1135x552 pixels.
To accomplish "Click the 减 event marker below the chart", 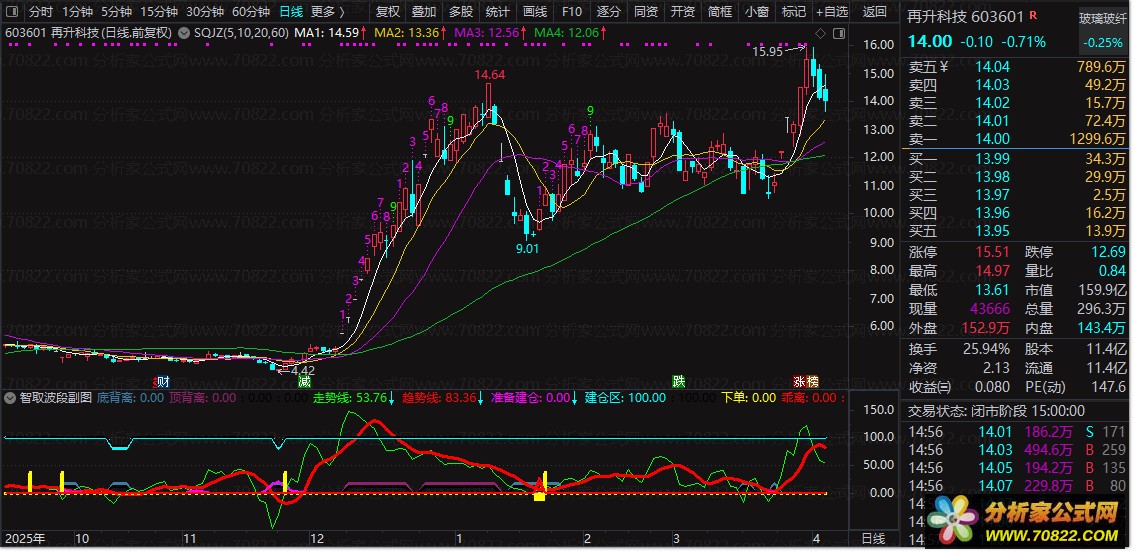I will coord(304,382).
